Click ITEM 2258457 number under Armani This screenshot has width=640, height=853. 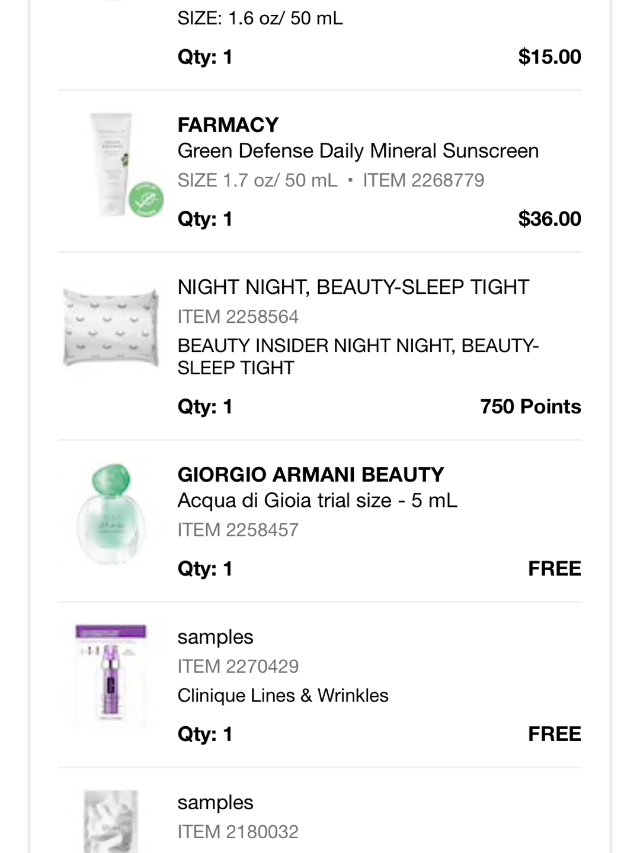tap(238, 530)
